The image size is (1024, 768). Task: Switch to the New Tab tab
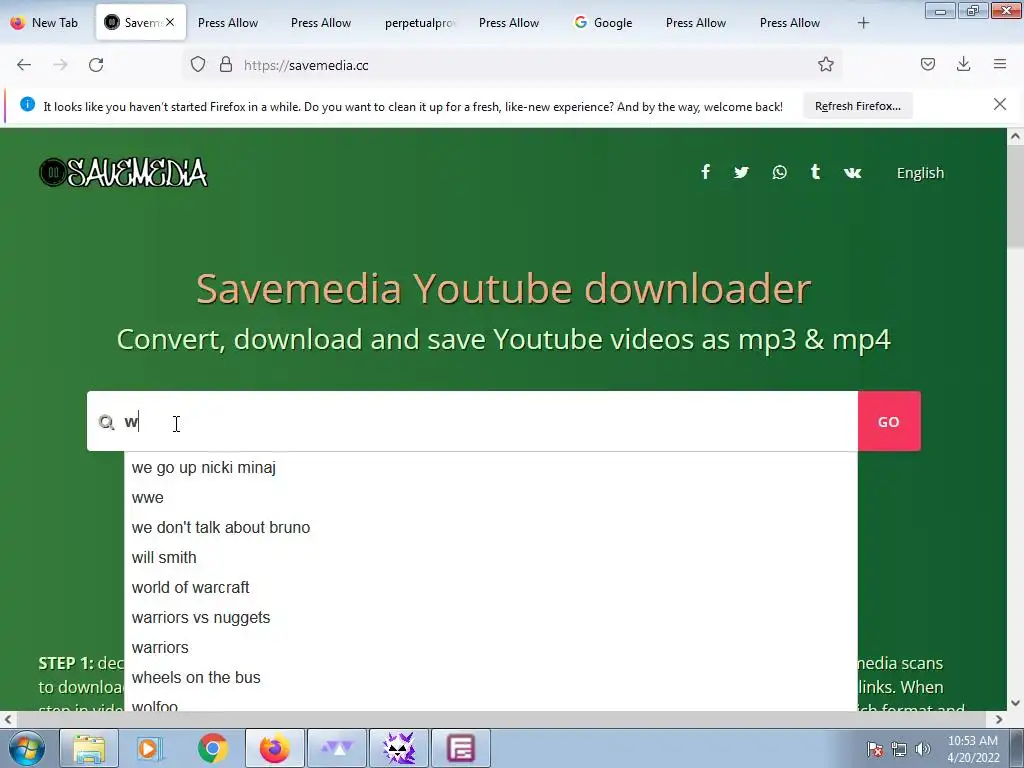[x=46, y=22]
